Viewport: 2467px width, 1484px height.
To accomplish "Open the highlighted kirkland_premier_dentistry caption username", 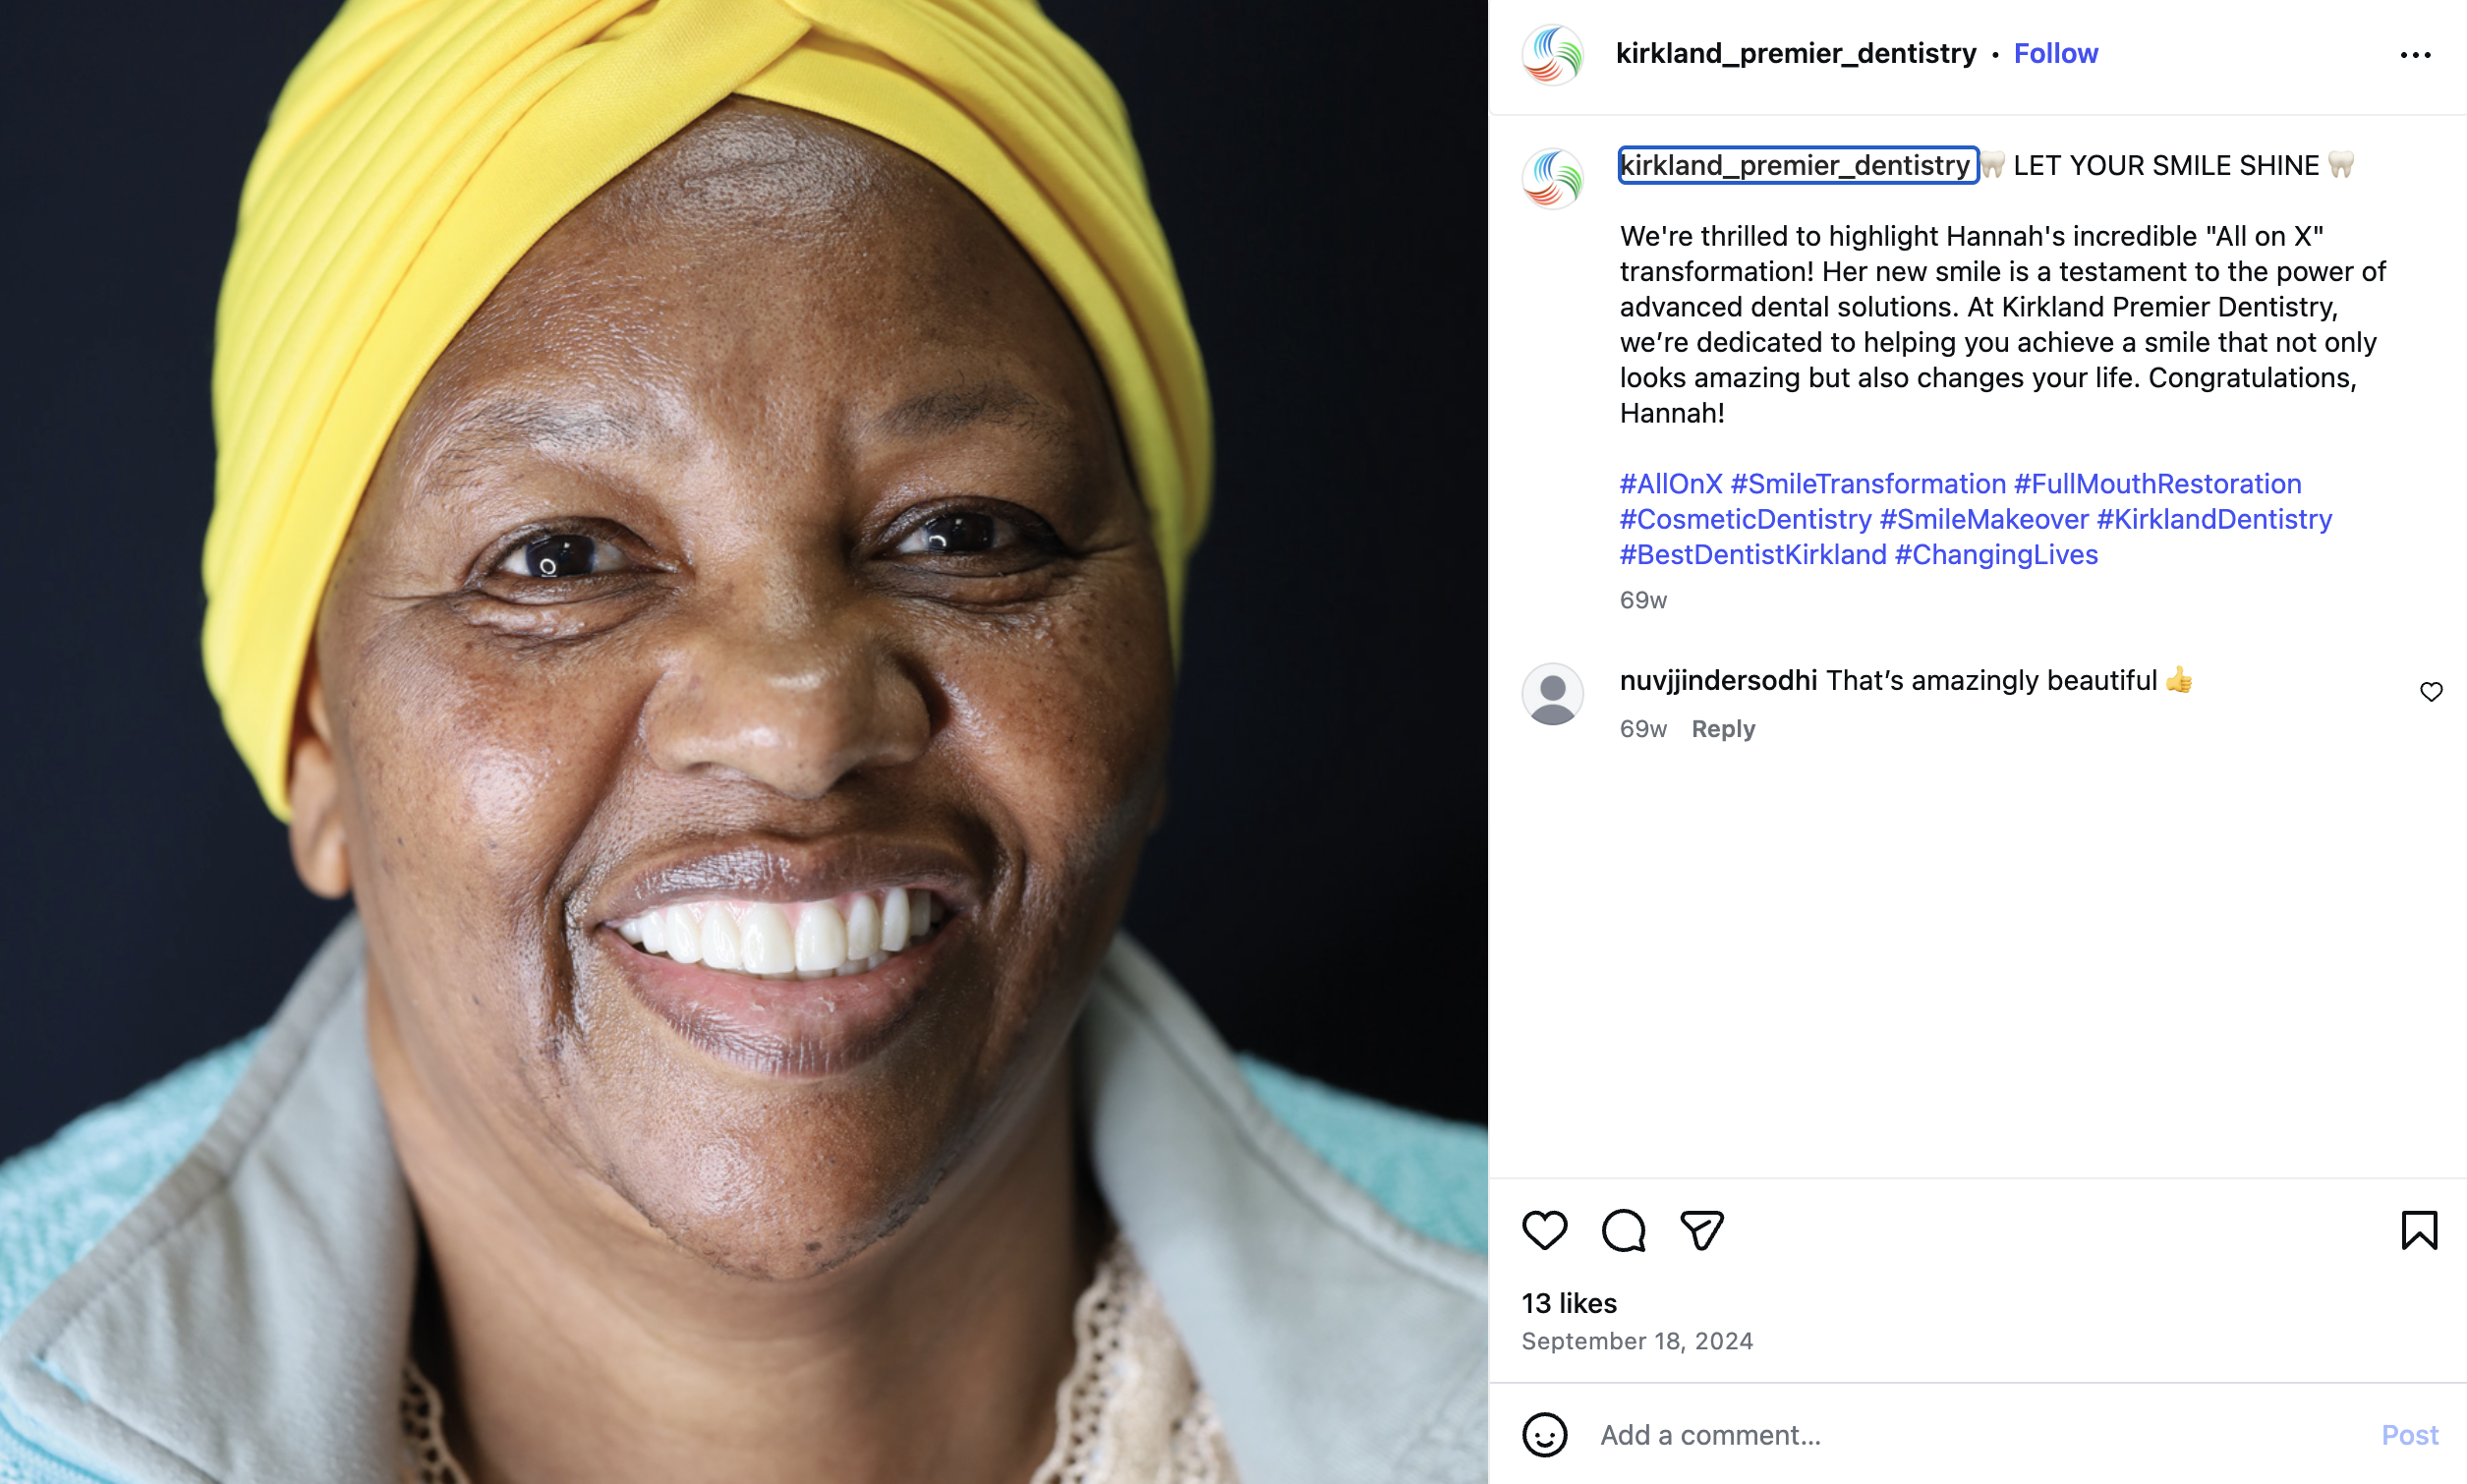I will click(x=1796, y=165).
